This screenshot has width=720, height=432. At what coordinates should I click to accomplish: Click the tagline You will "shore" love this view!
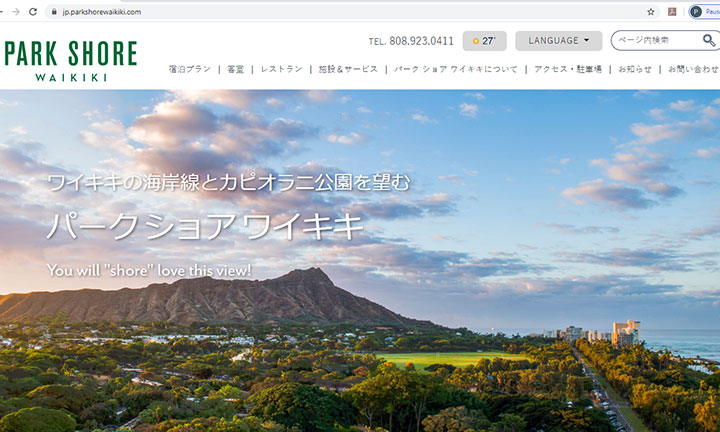tap(149, 270)
